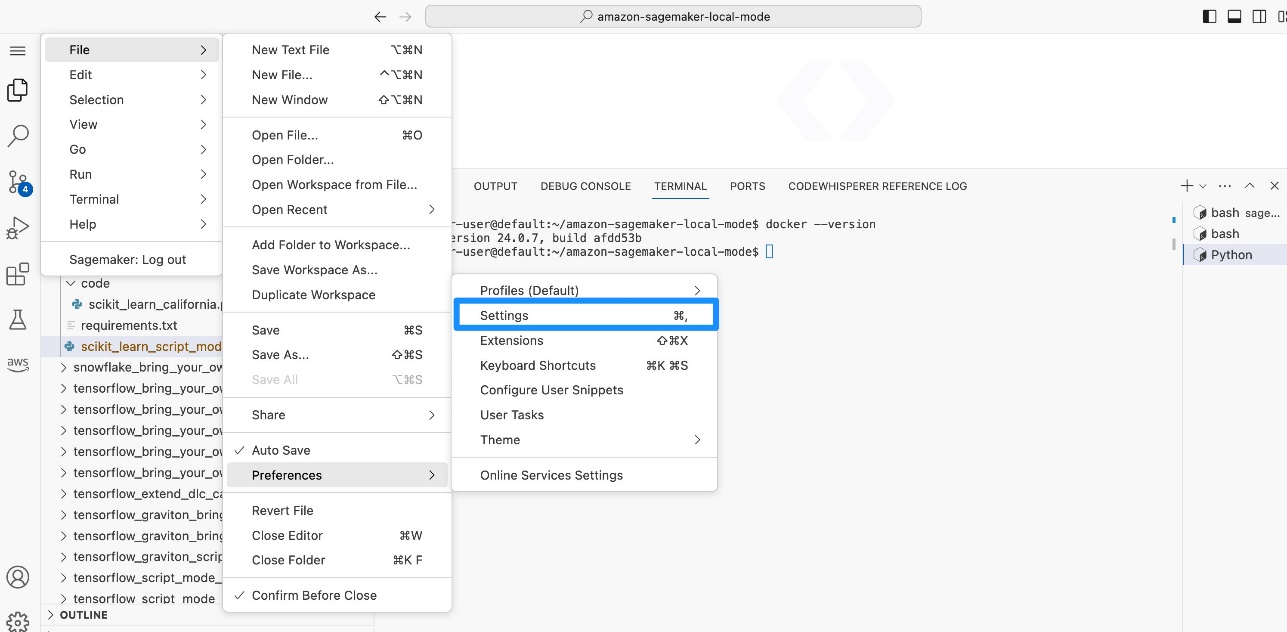Open the Testing flask view
Viewport: 1287px width, 632px height.
[x=17, y=319]
